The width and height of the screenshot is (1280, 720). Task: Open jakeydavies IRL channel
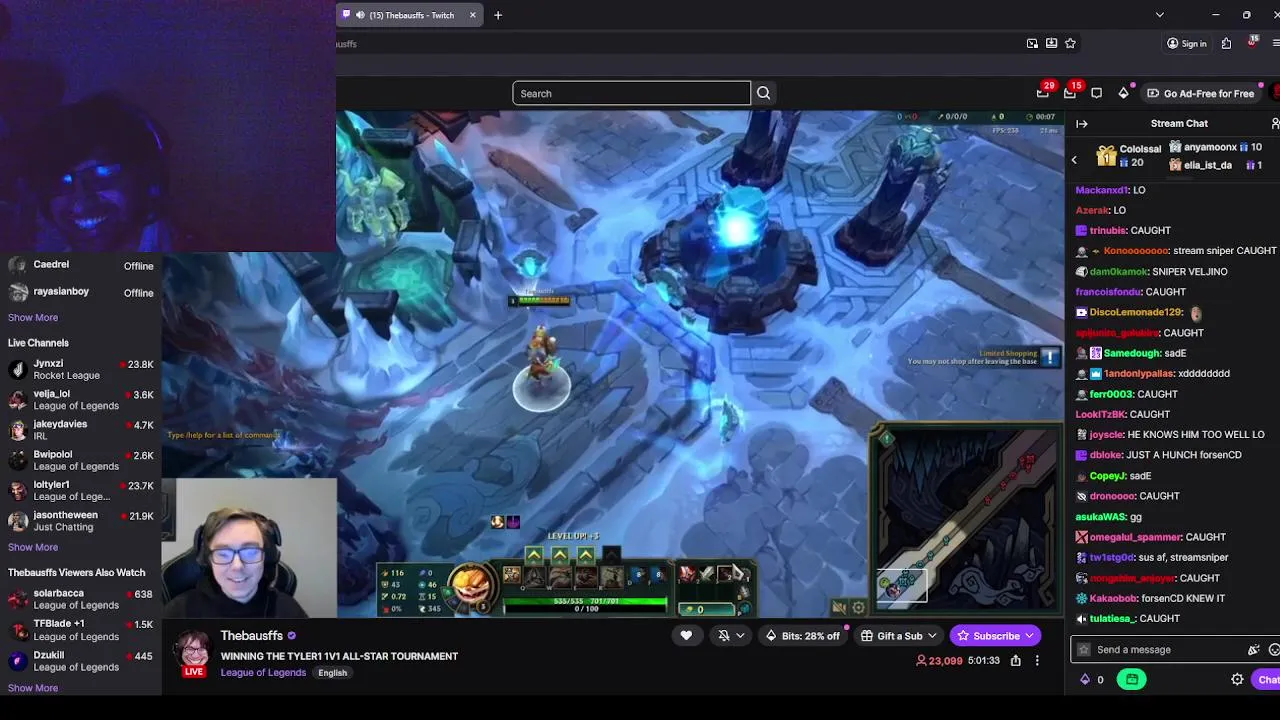coord(80,430)
